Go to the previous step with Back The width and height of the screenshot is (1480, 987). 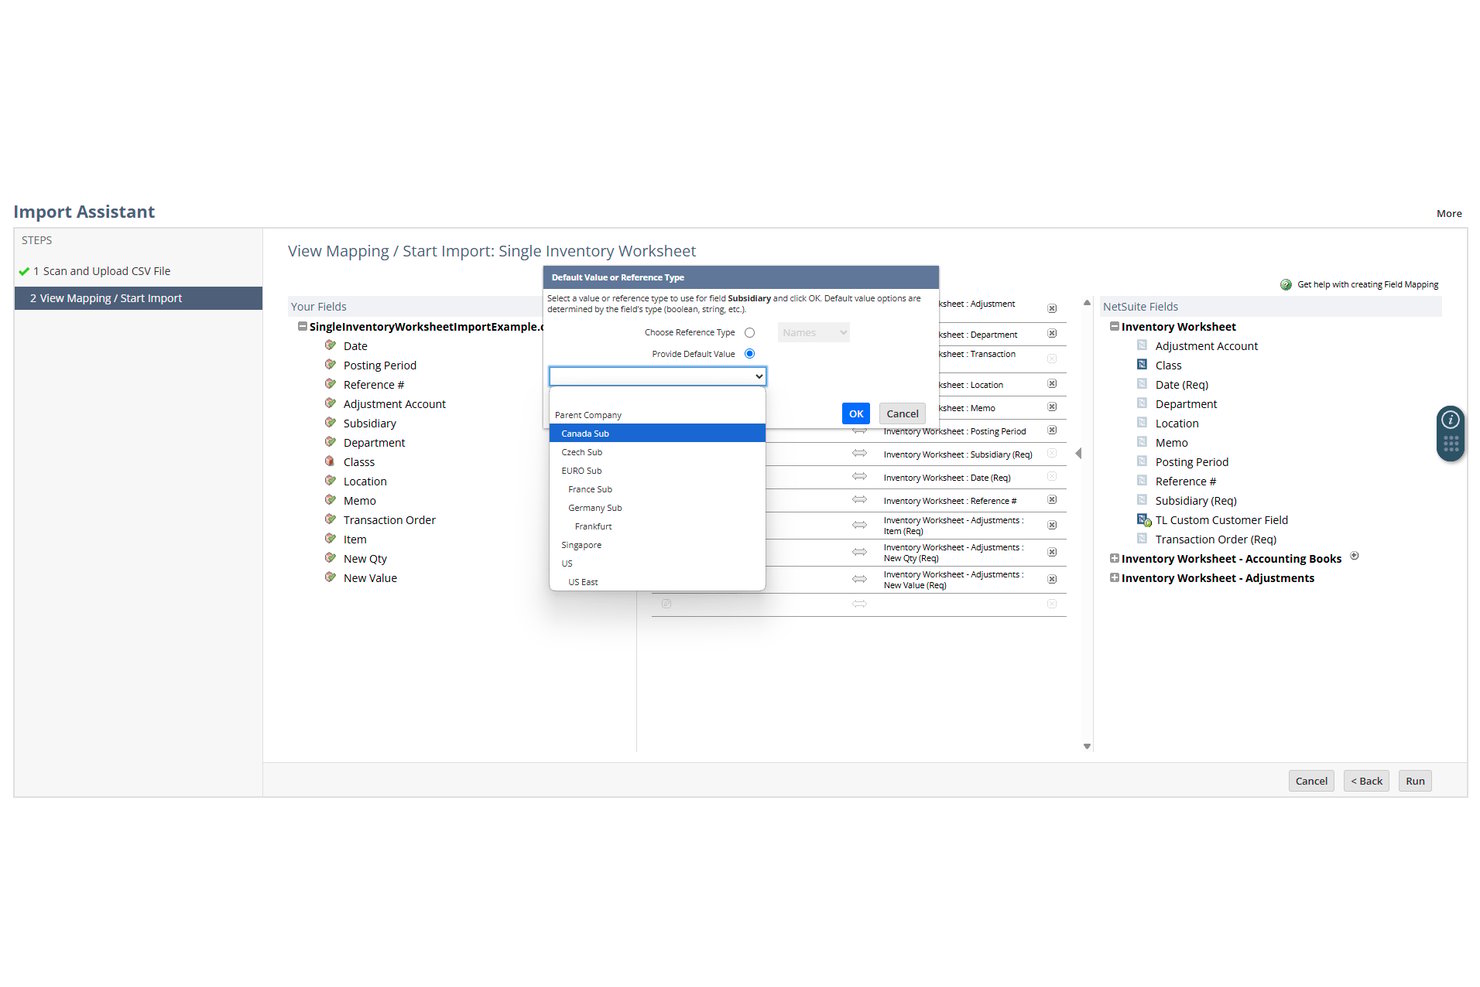pos(1366,781)
